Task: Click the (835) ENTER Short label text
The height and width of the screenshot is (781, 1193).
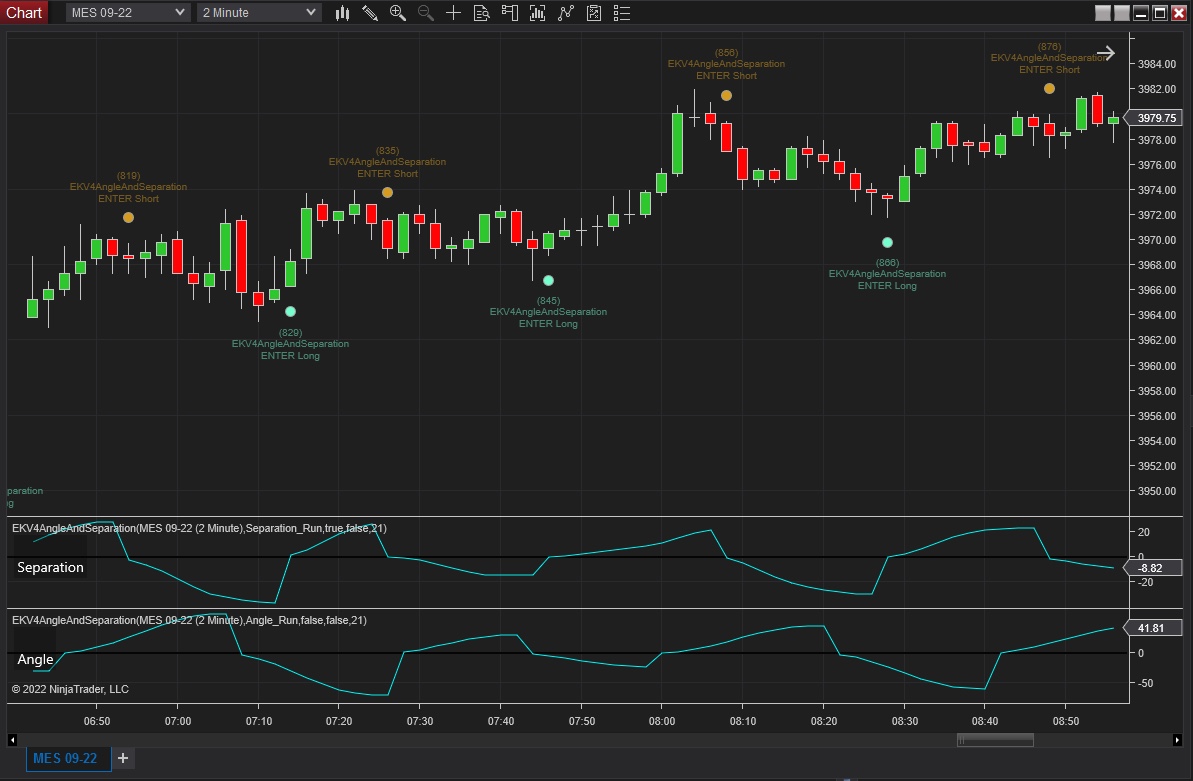Action: click(387, 162)
